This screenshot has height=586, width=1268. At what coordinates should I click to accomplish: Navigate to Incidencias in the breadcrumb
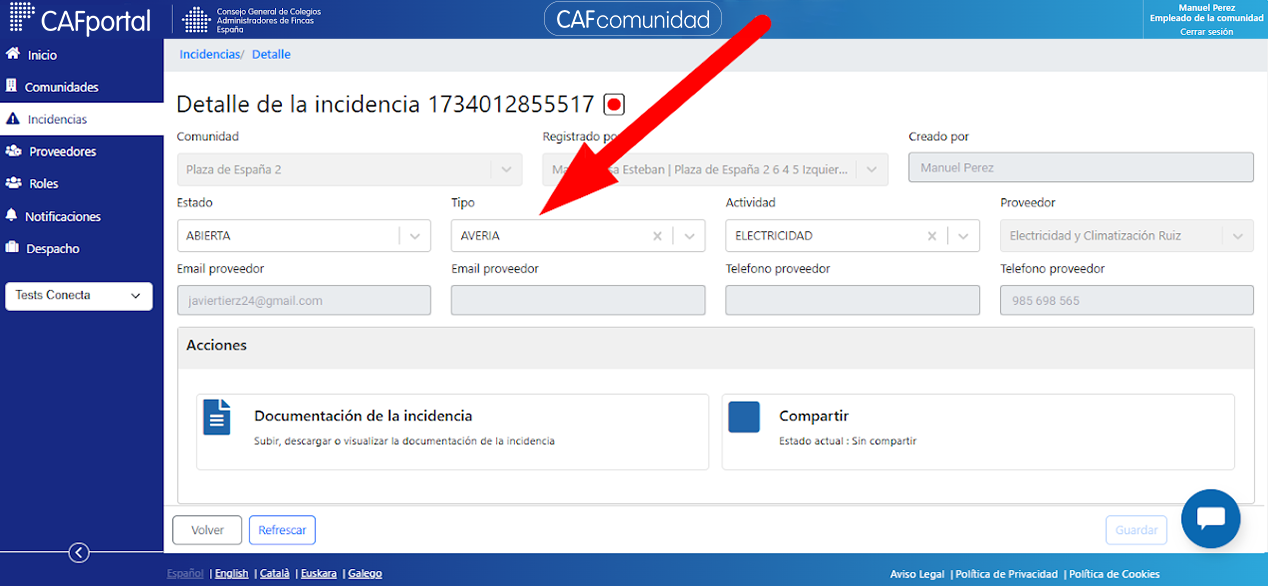pyautogui.click(x=210, y=55)
